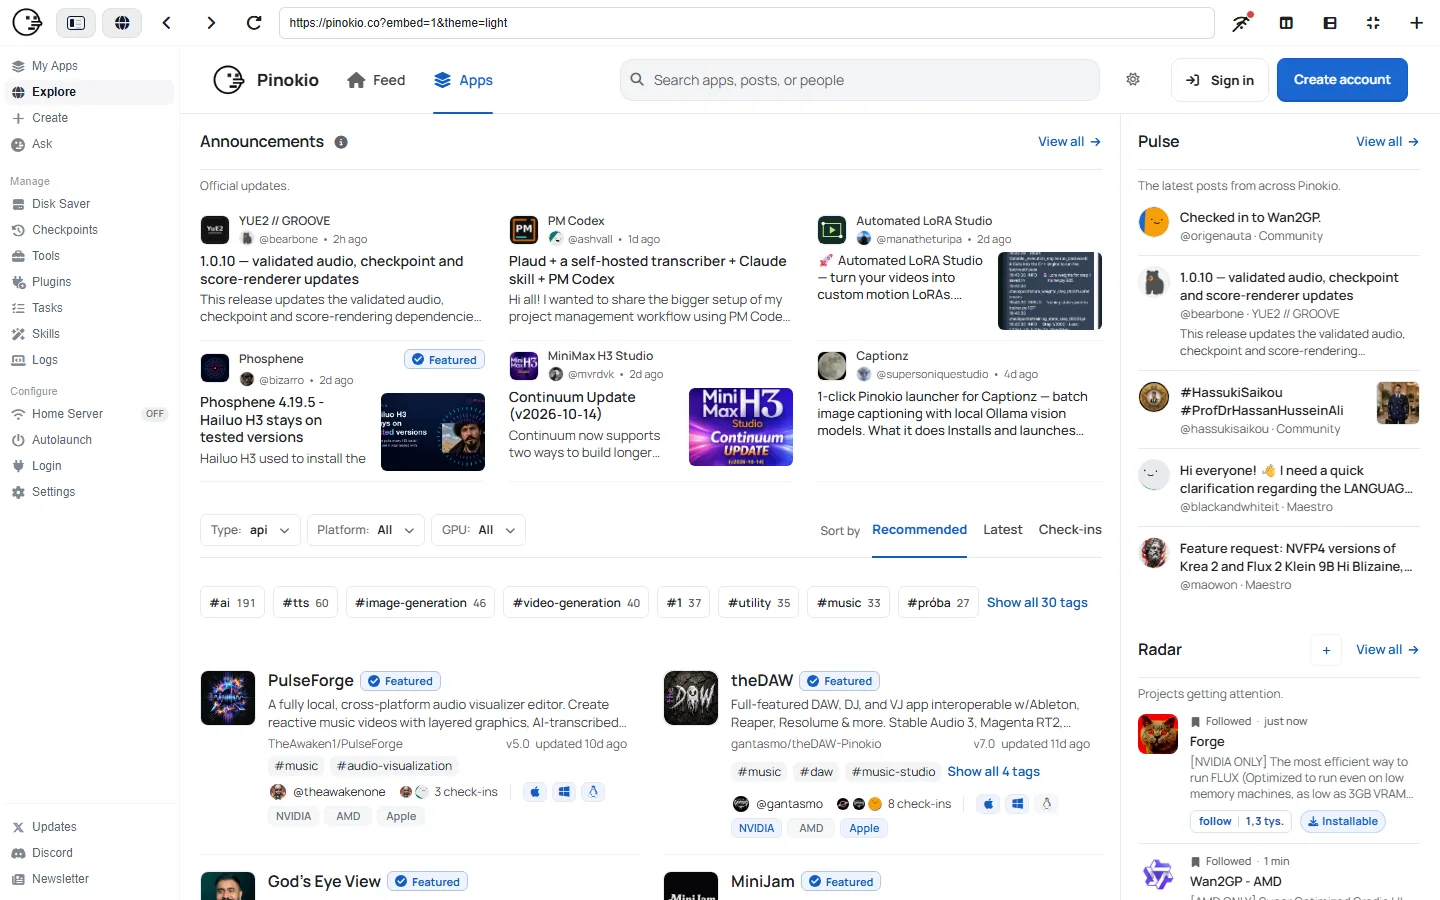Expand tag list with Show all 30 tags
Screen dimensions: 1440x900
click(x=1037, y=603)
